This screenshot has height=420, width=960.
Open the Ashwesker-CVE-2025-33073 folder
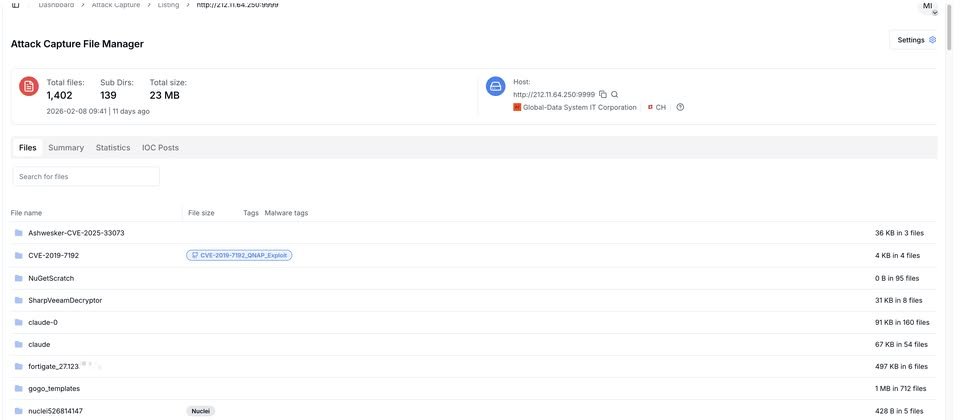click(x=76, y=233)
